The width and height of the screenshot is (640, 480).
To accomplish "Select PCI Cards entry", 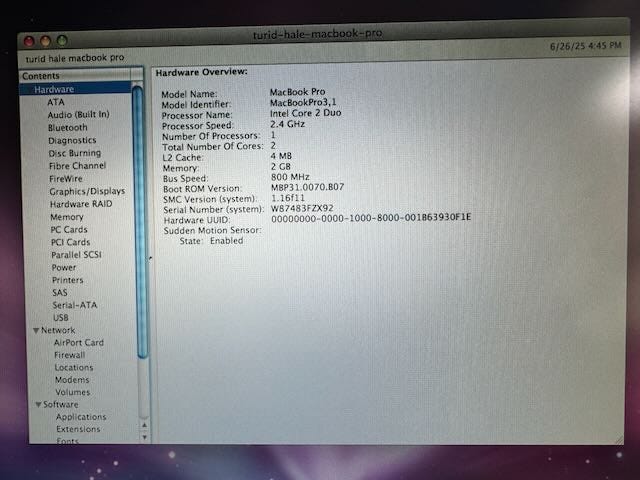I will [71, 242].
